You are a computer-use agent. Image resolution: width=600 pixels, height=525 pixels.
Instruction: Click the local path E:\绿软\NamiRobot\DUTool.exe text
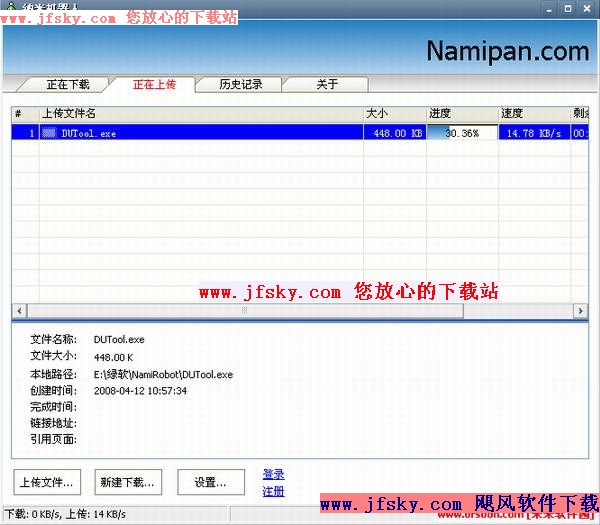tap(163, 374)
